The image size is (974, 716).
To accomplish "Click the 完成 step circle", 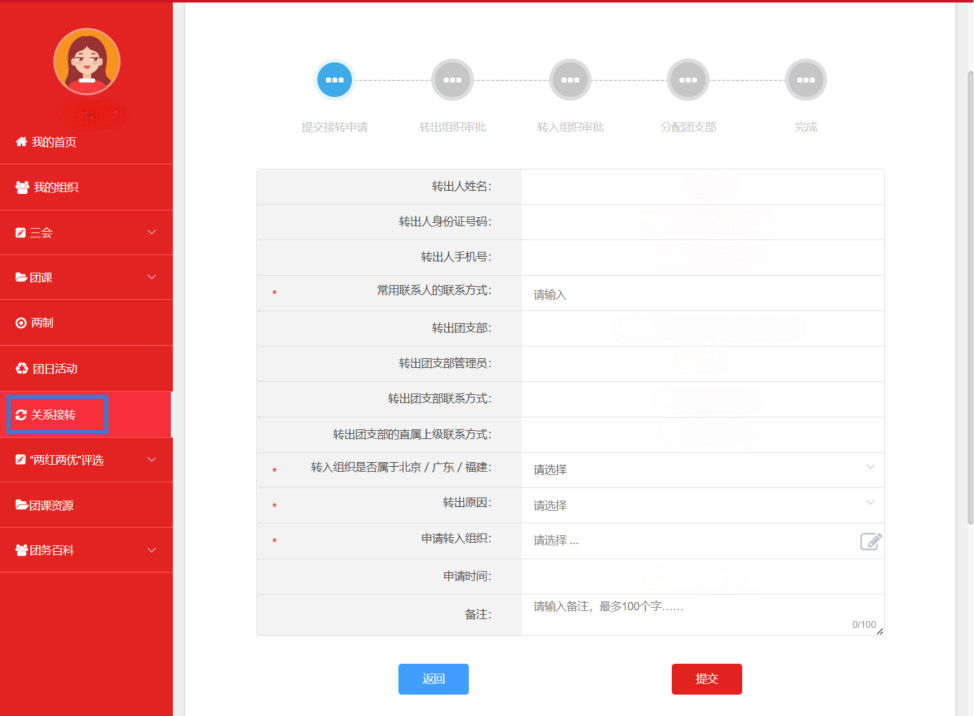I will [x=806, y=79].
